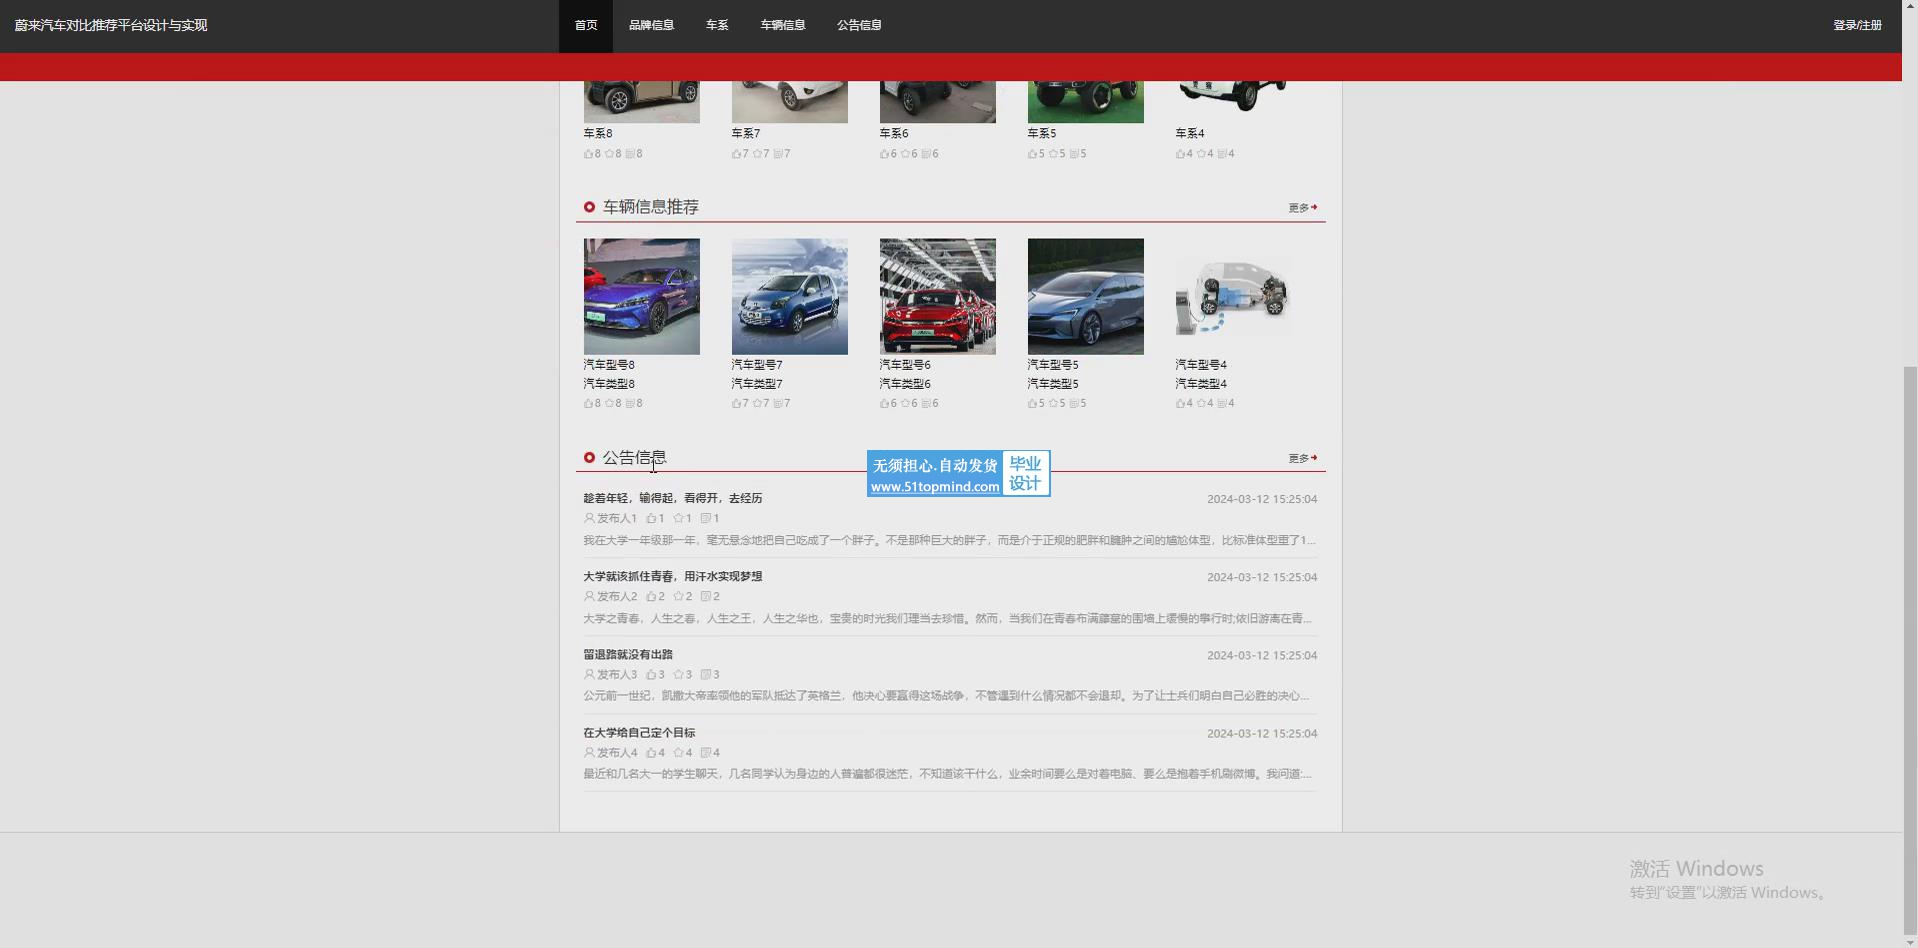
Task: Click thumbs-up icon in 发布人1 row
Action: click(651, 518)
